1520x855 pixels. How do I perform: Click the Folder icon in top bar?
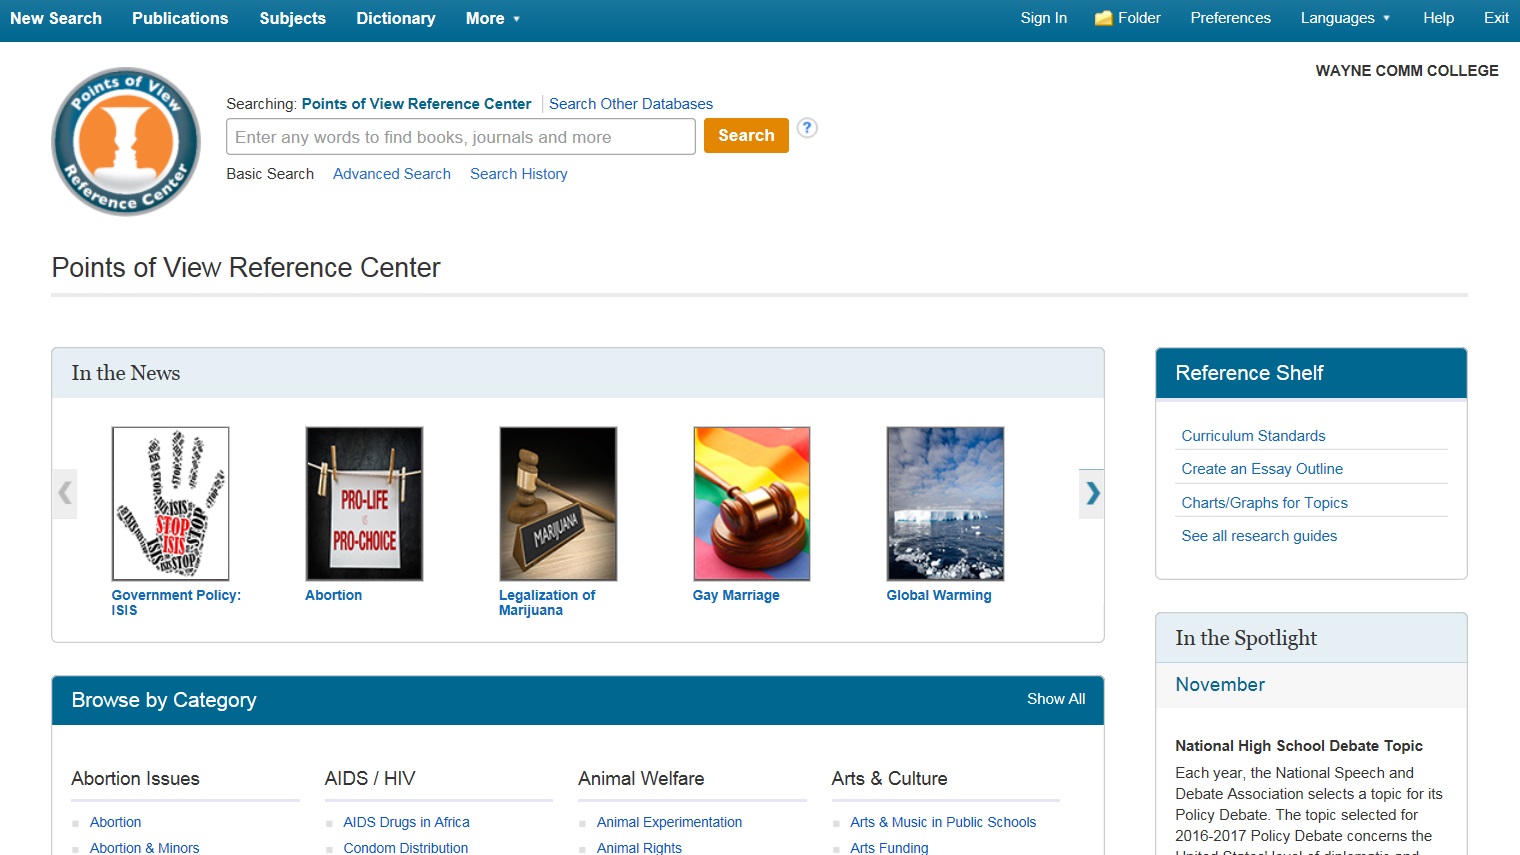tap(1104, 18)
